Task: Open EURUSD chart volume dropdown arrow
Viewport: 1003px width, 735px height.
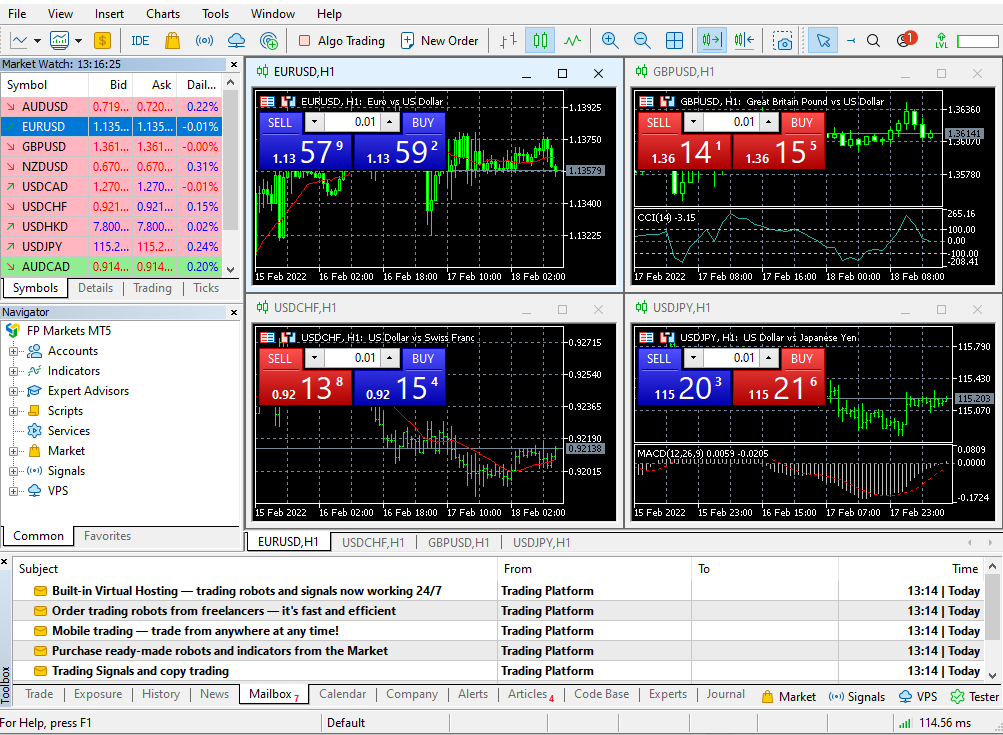Action: point(313,122)
